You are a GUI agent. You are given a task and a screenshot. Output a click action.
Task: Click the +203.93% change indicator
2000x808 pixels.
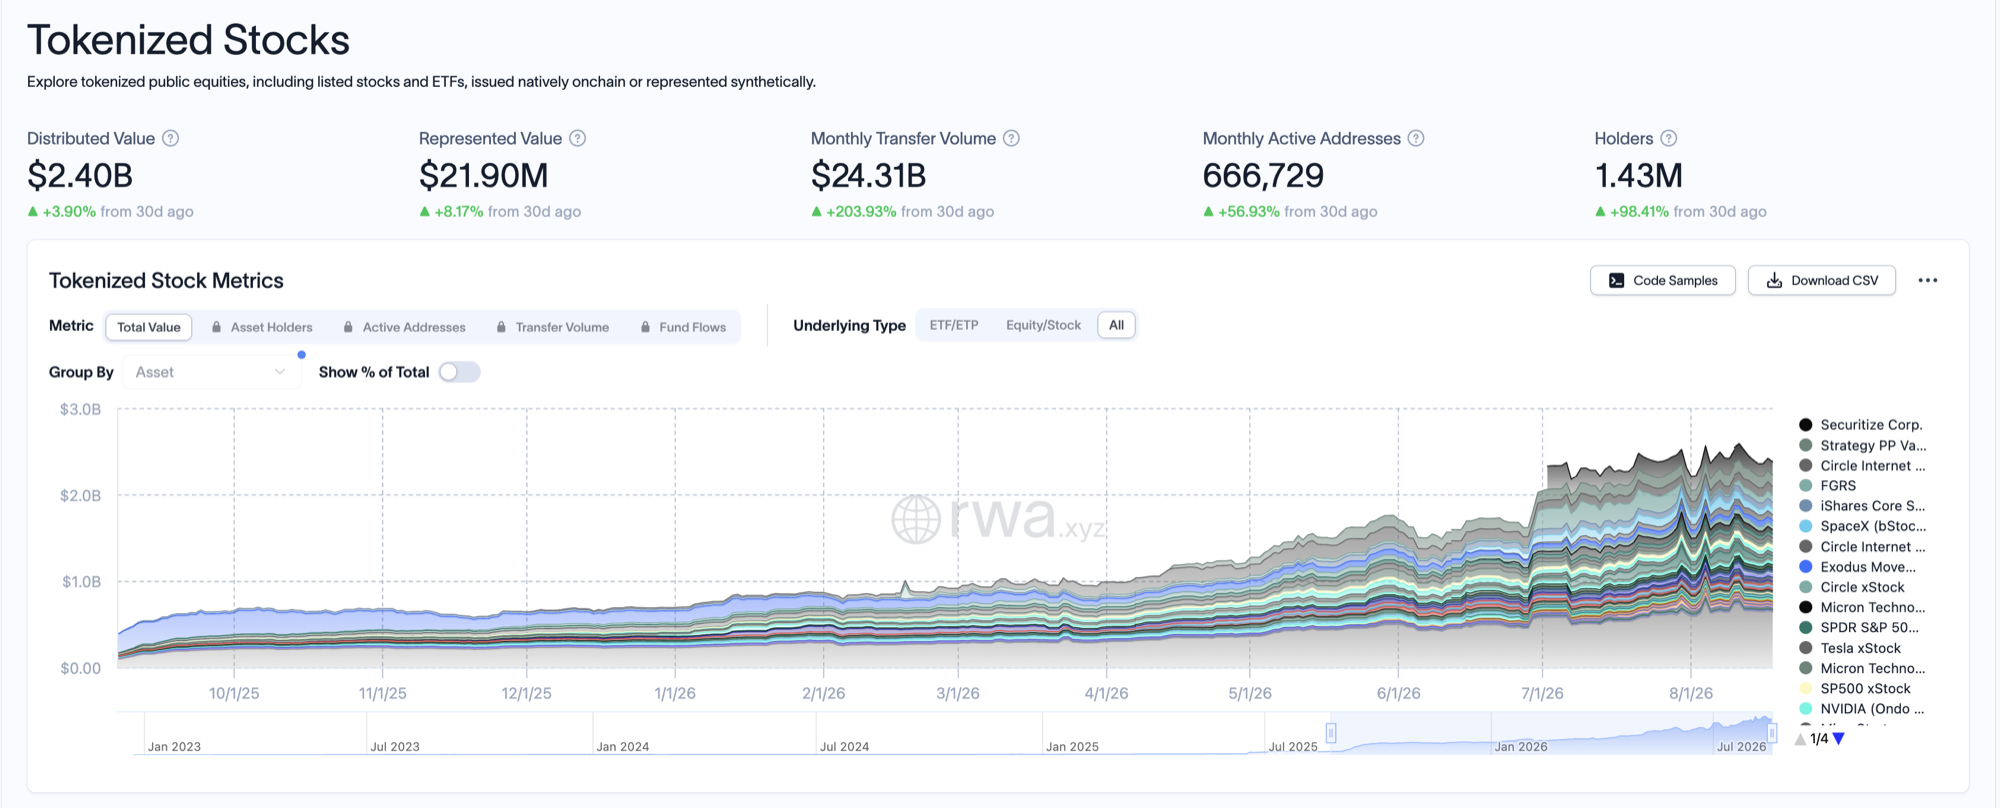[854, 212]
